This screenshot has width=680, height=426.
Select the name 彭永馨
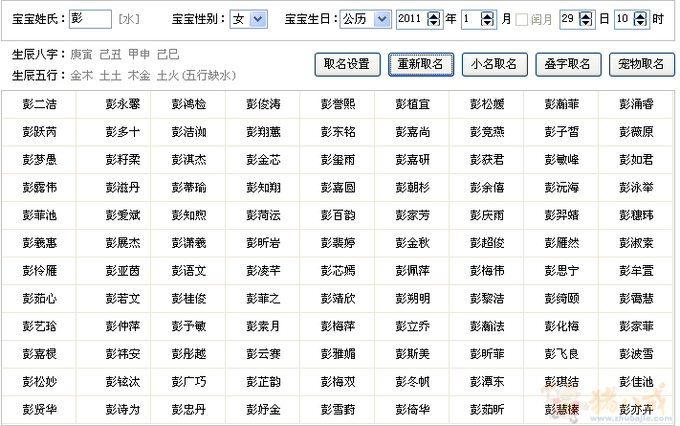click(123, 104)
